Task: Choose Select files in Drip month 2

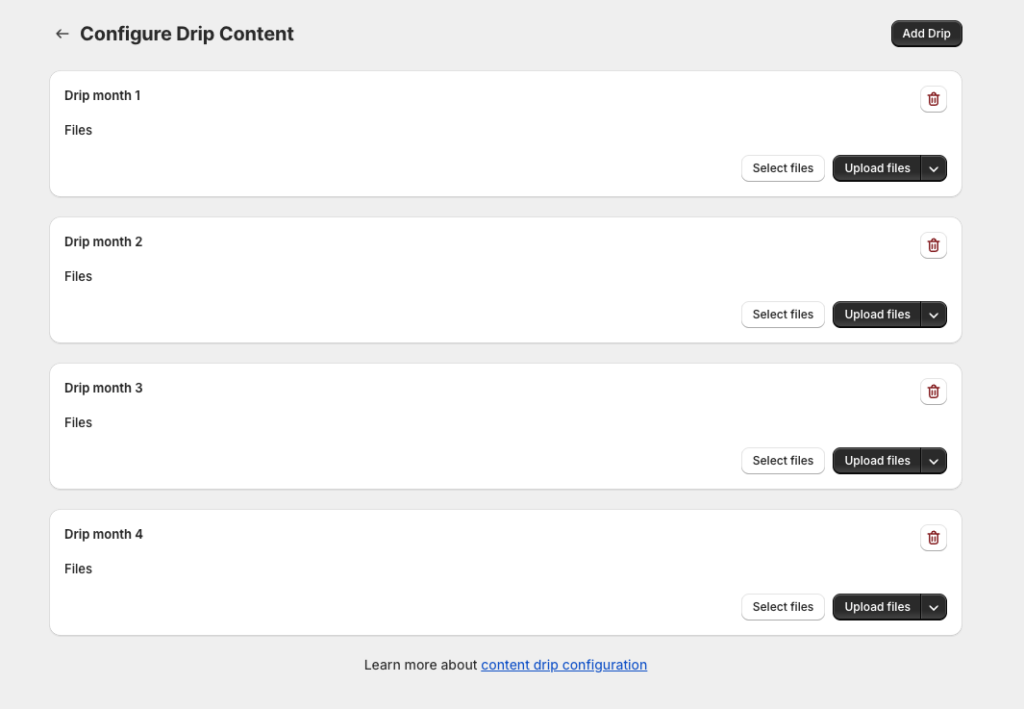Action: pyautogui.click(x=783, y=314)
